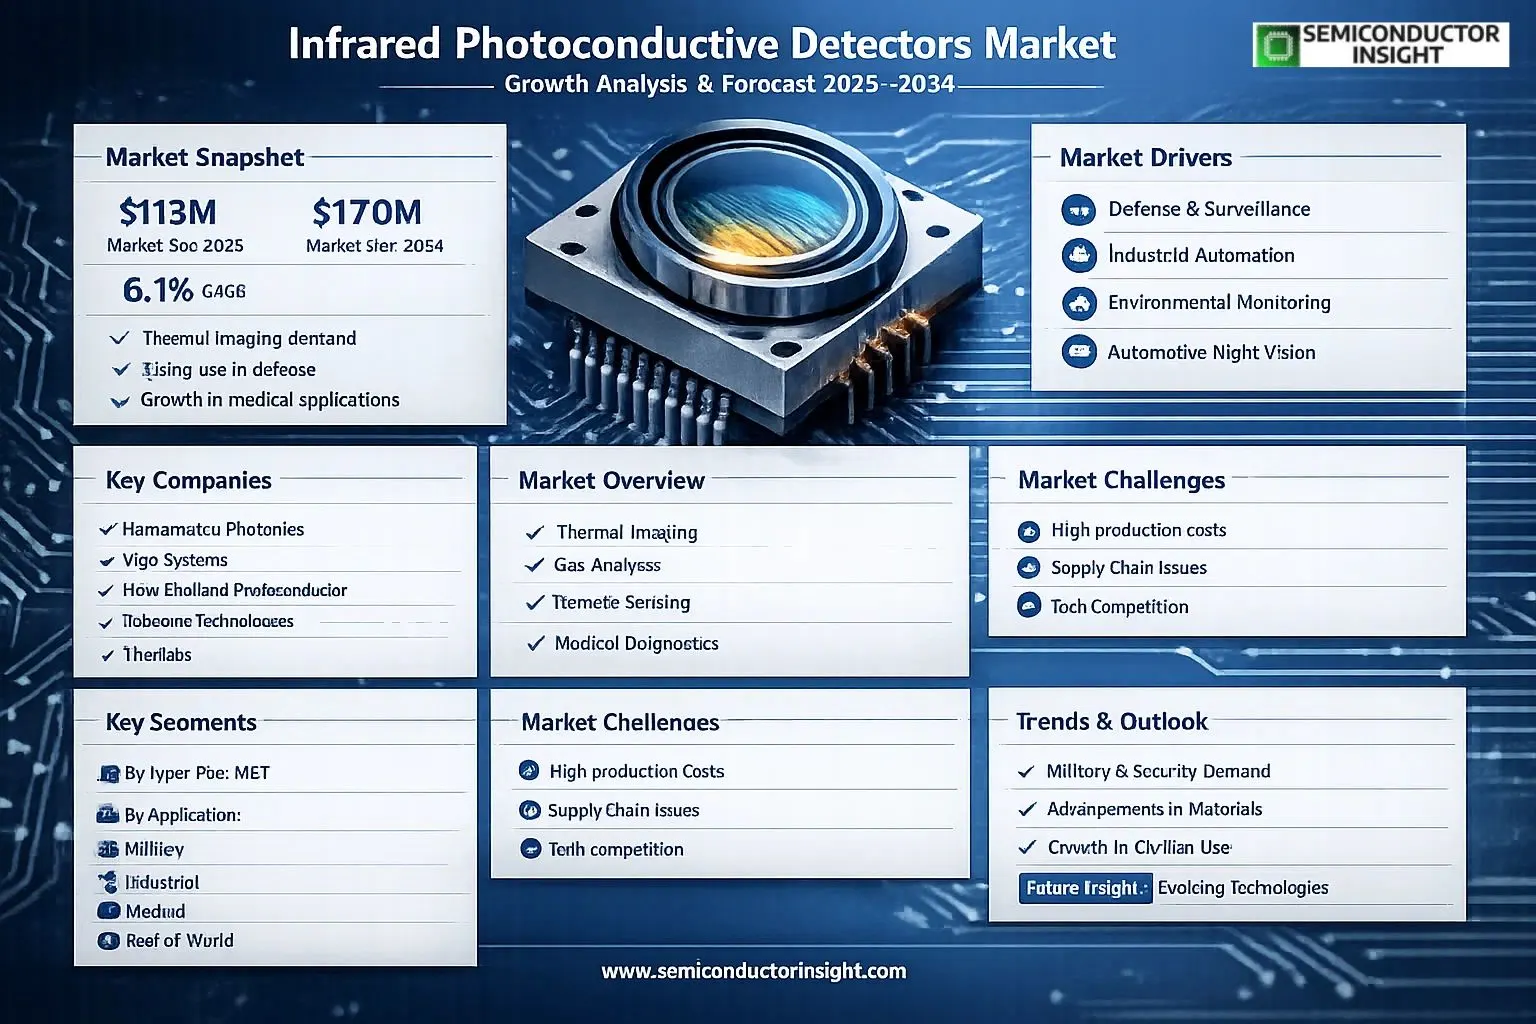Click the 'Key Companies' heading
Viewport: 1536px width, 1024px height.
tap(189, 480)
